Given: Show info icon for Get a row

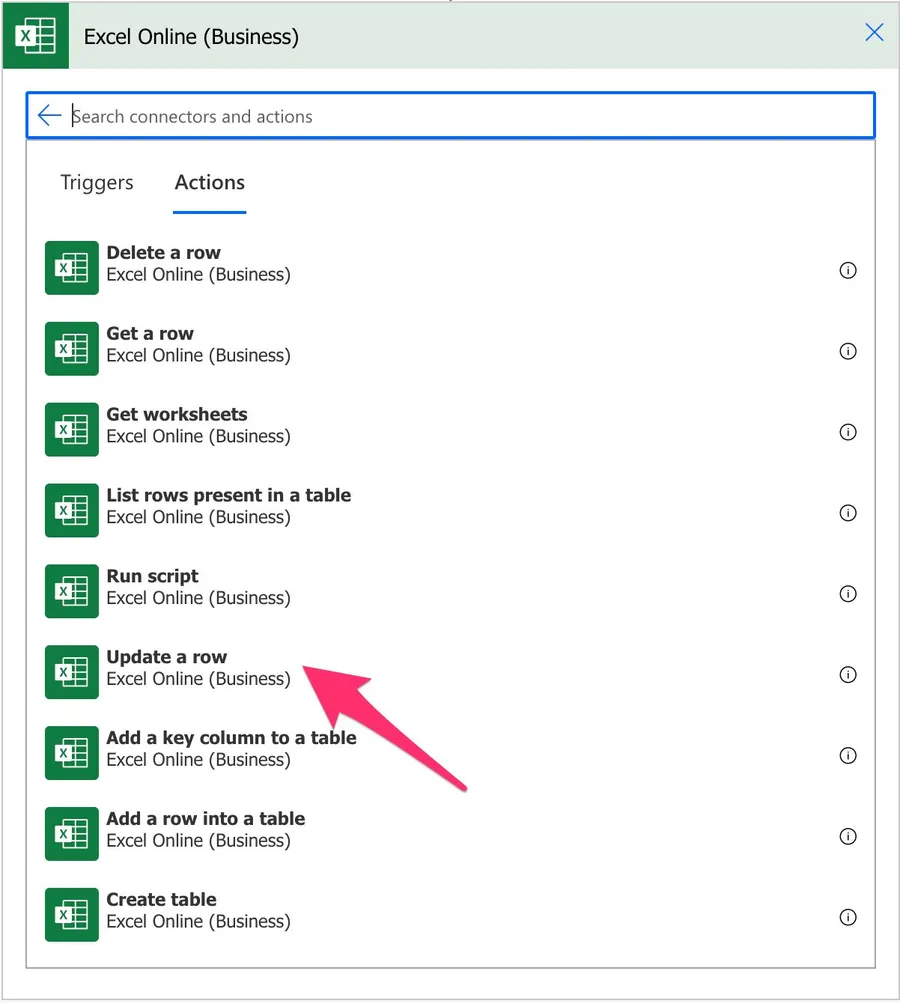Looking at the screenshot, I should (x=848, y=351).
